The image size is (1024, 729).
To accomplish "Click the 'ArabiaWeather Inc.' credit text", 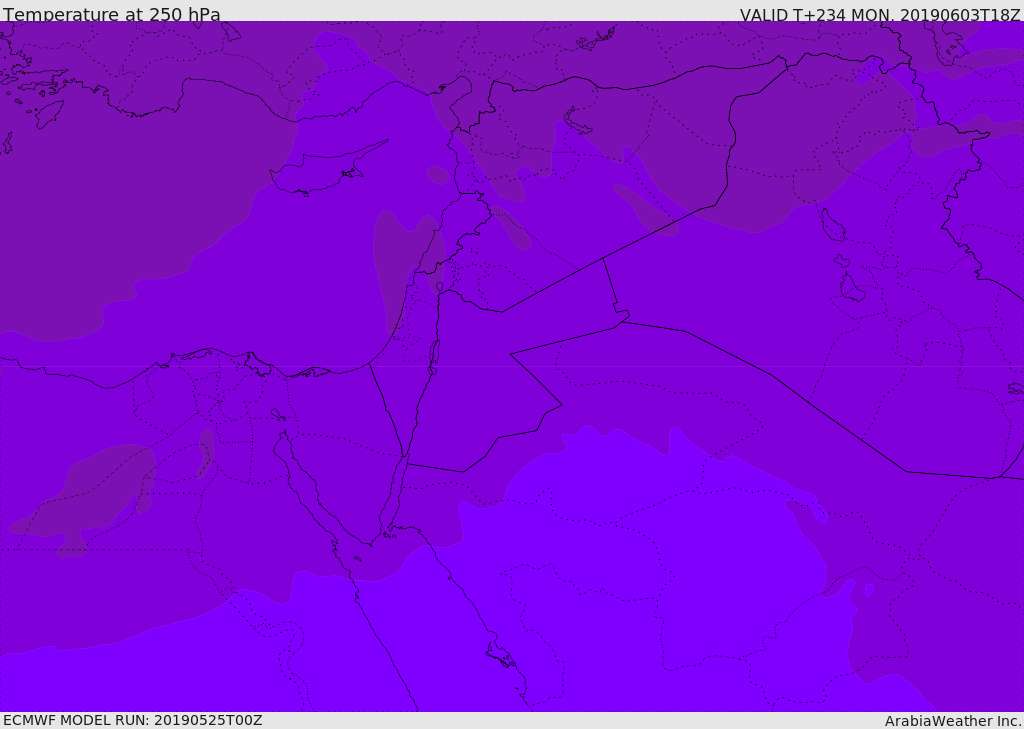I will point(953,721).
